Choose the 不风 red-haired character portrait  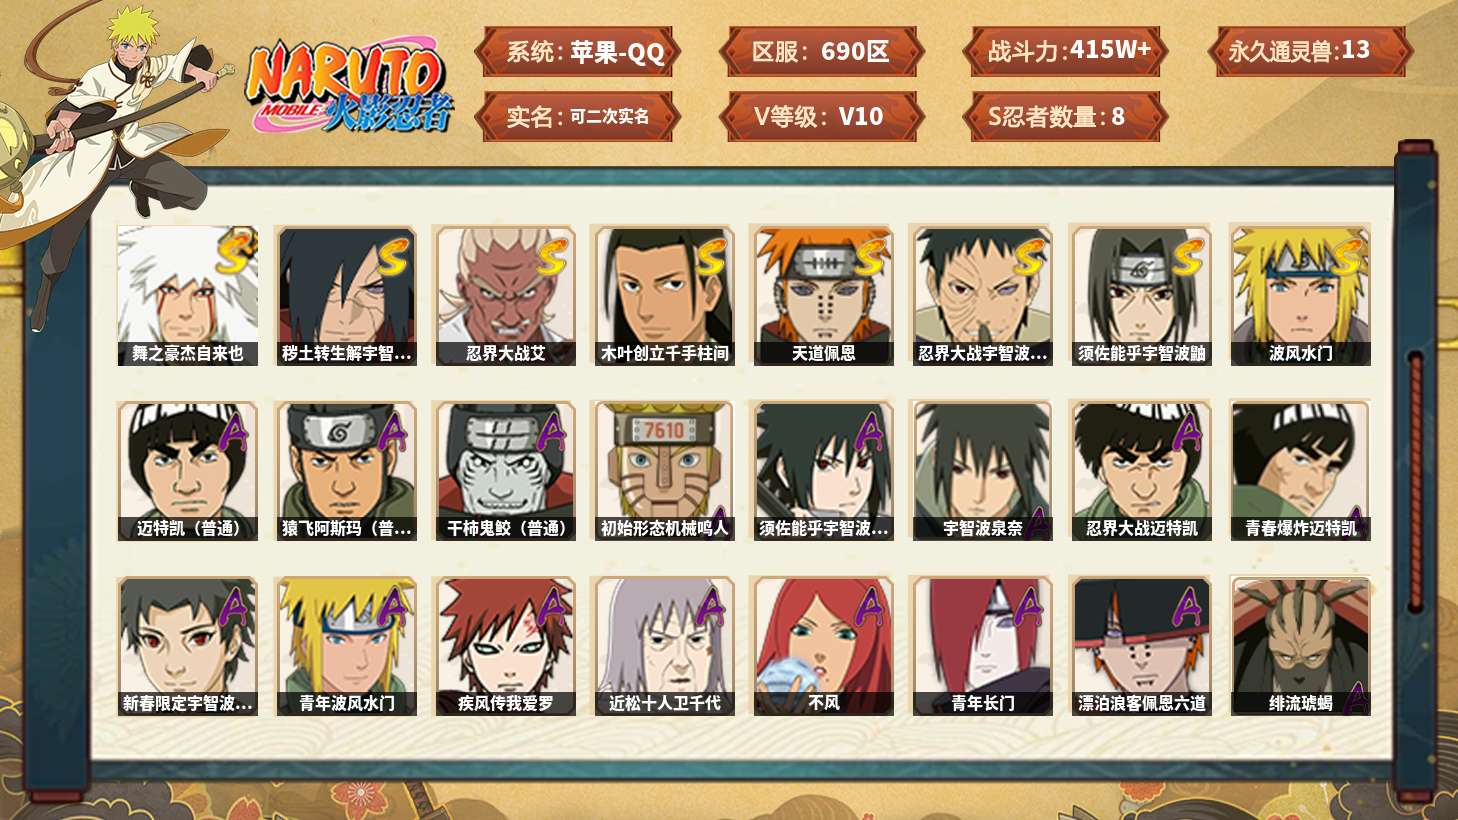tap(823, 646)
